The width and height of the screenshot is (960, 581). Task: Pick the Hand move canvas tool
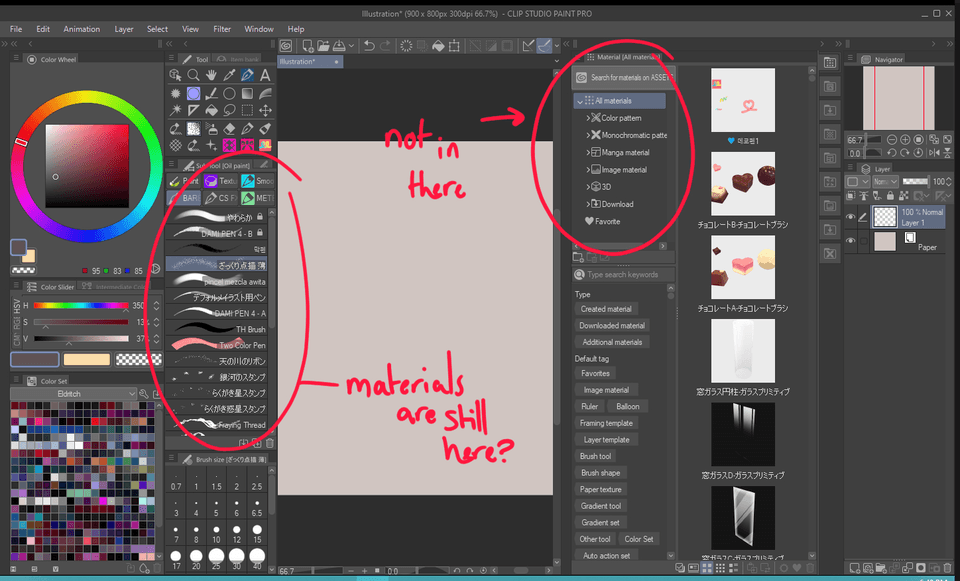tap(211, 75)
